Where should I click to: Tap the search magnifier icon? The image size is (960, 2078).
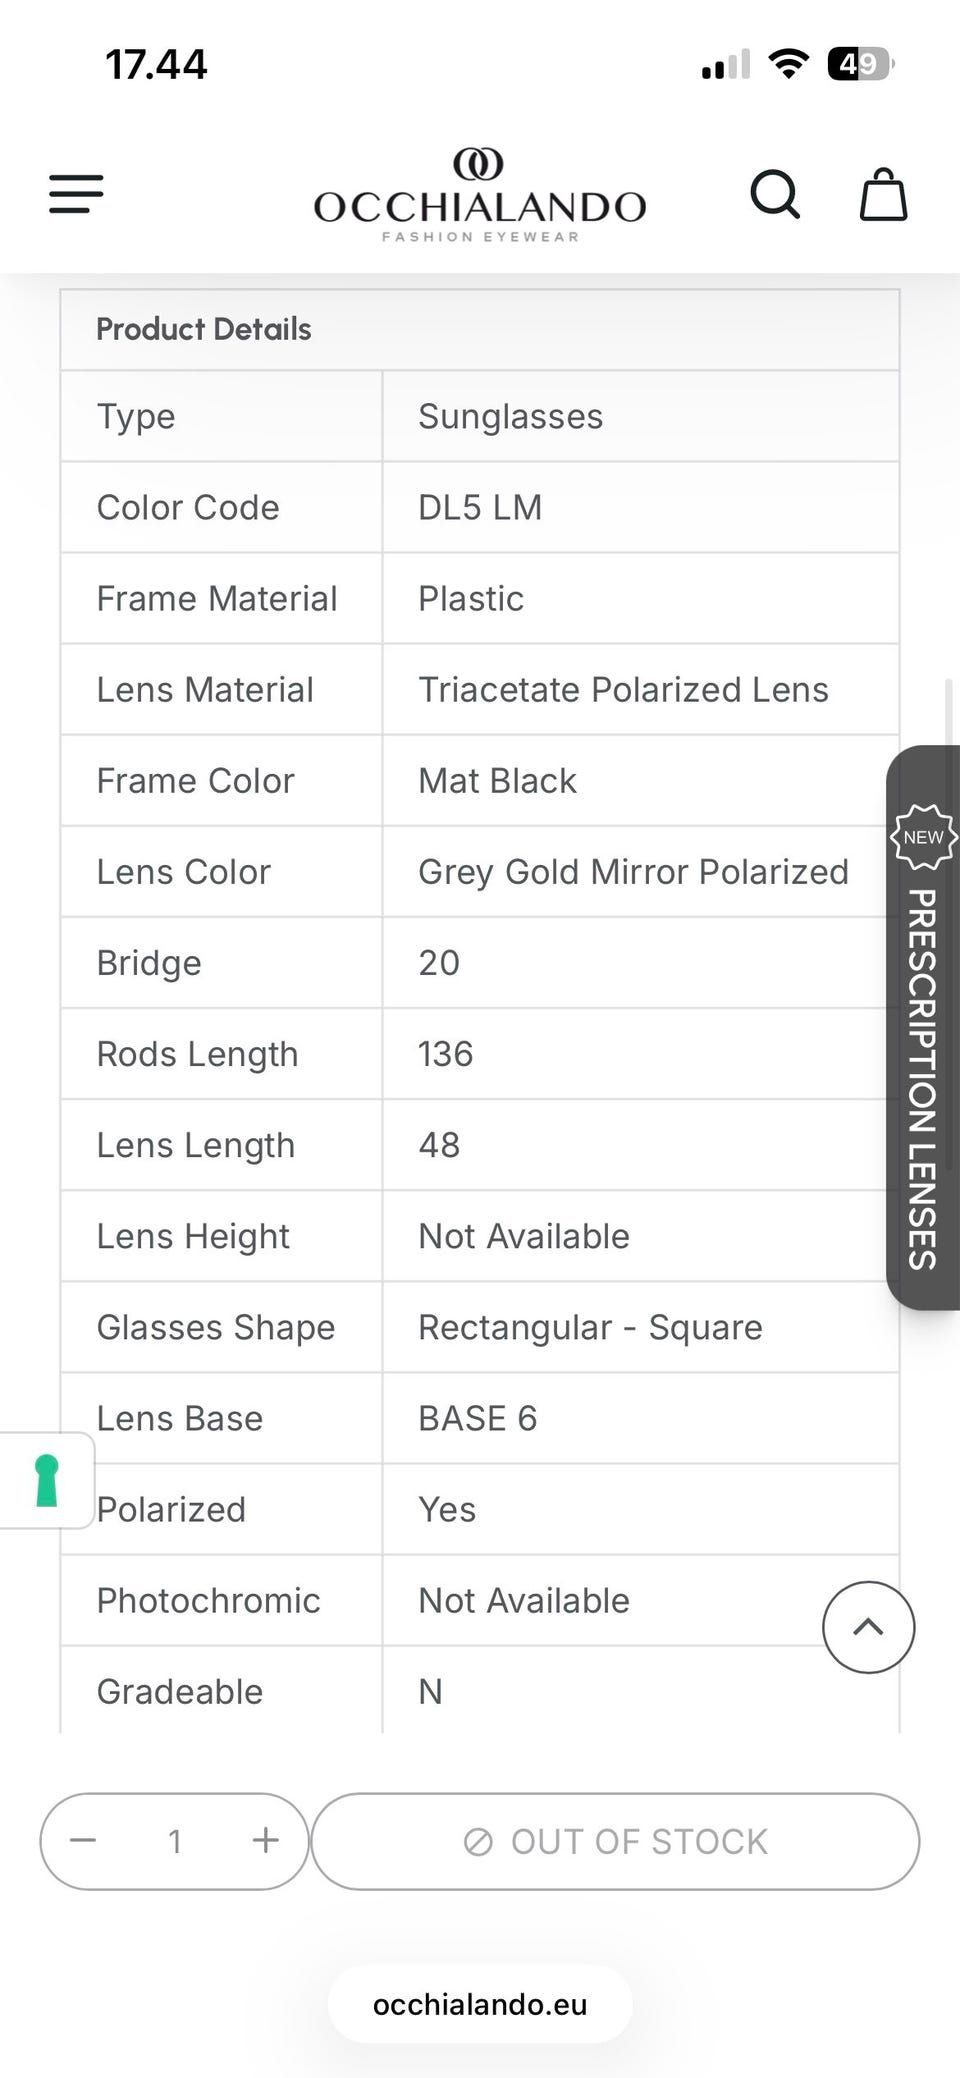[x=775, y=193]
